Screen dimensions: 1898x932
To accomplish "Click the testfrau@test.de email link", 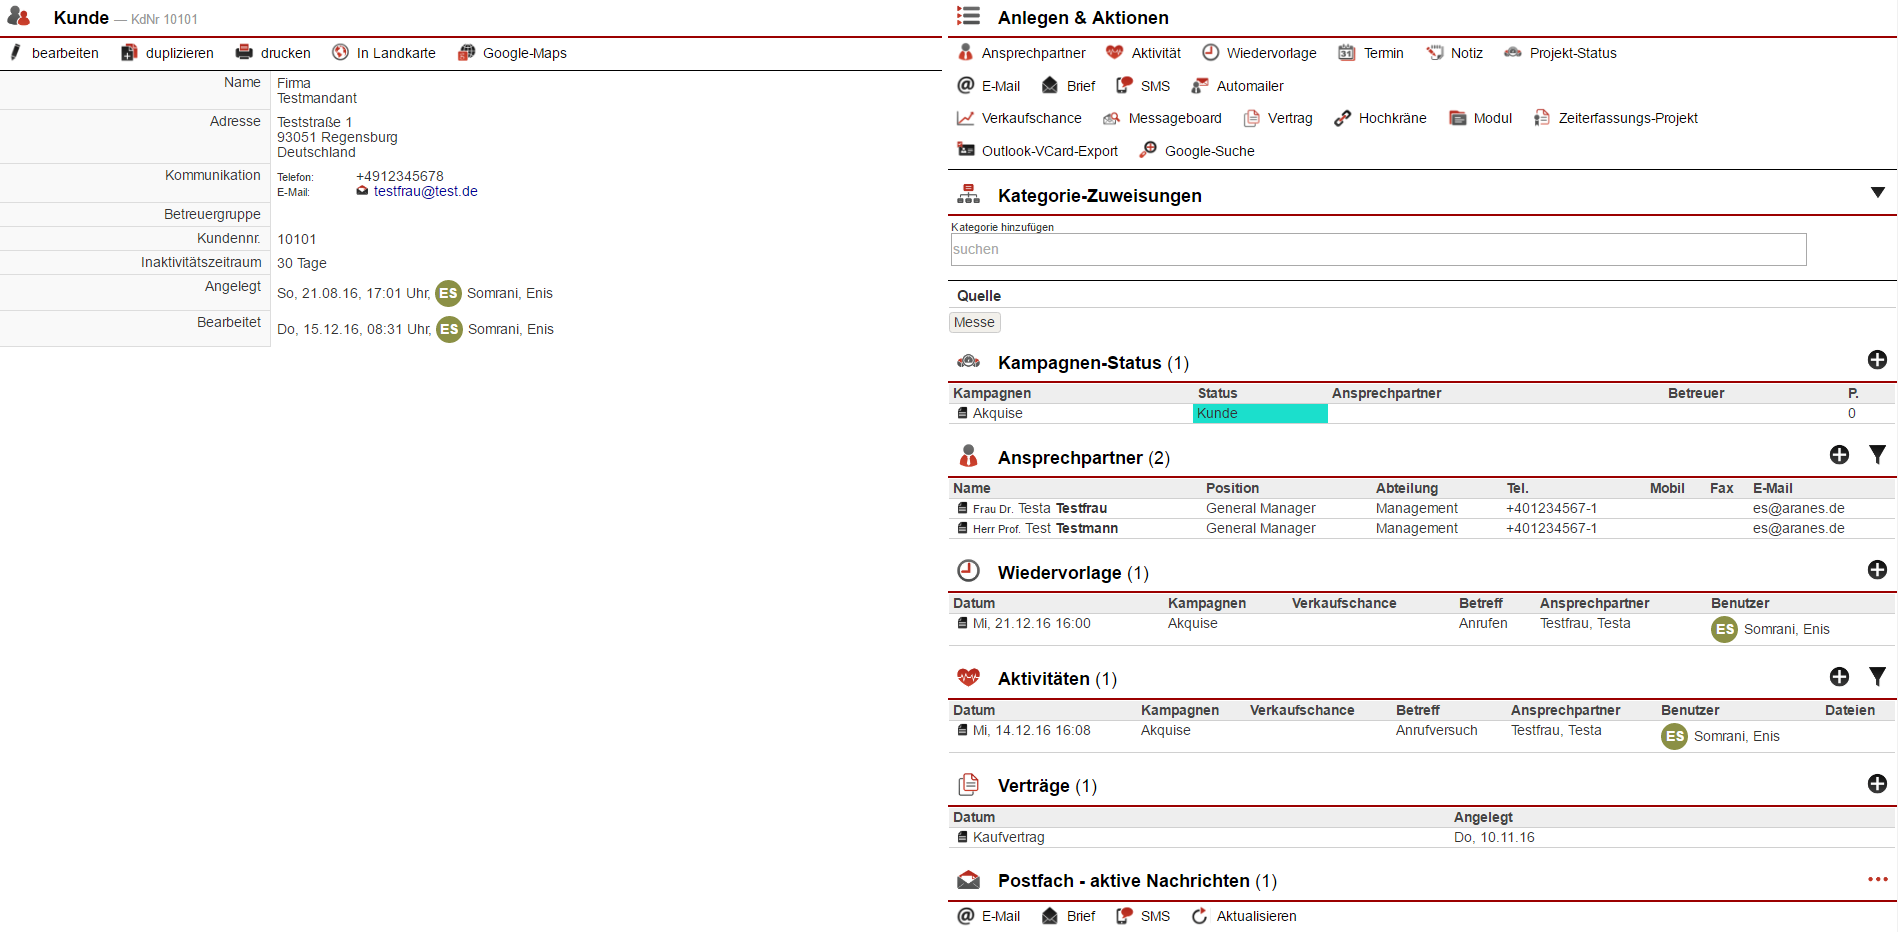I will tap(425, 191).
